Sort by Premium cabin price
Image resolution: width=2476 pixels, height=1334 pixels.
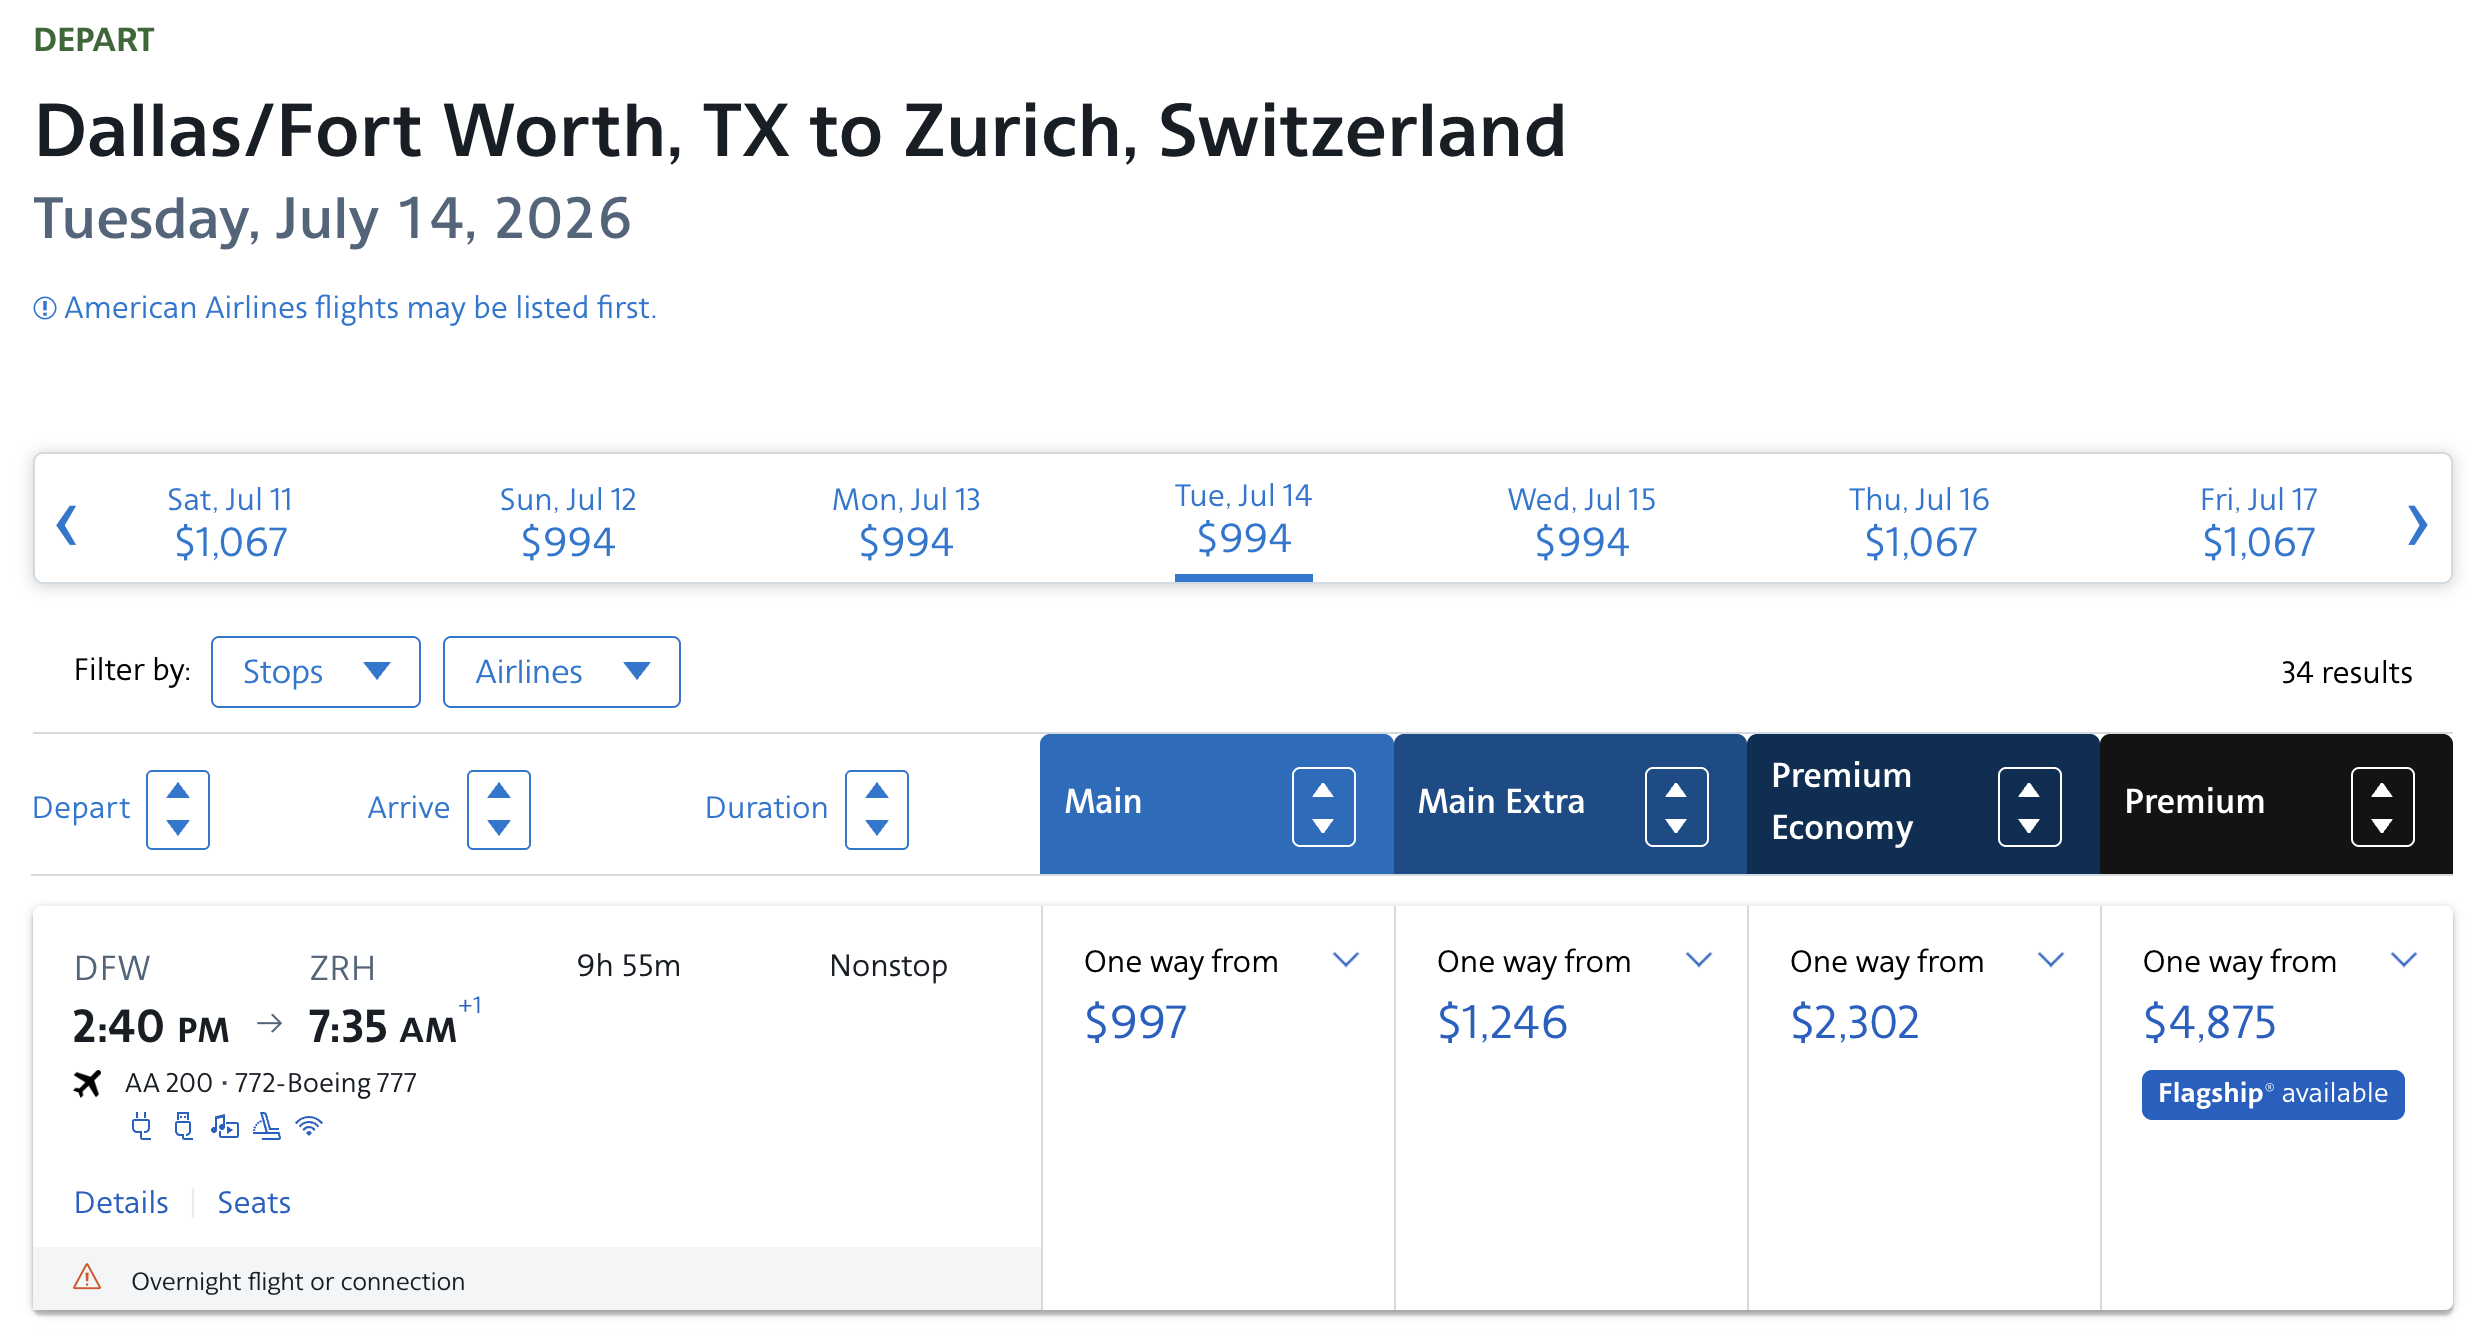click(x=2382, y=807)
